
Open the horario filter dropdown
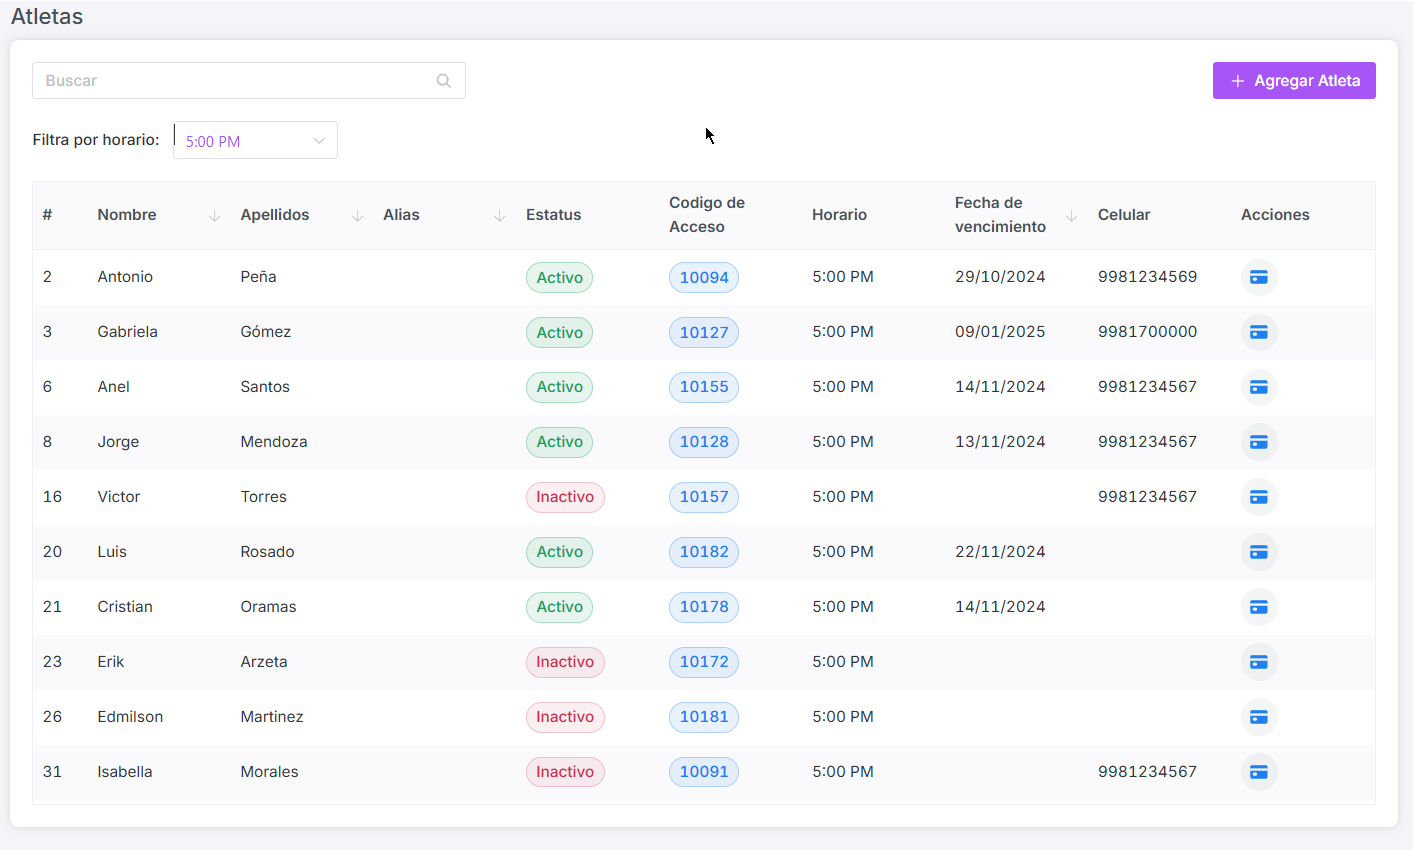(255, 141)
